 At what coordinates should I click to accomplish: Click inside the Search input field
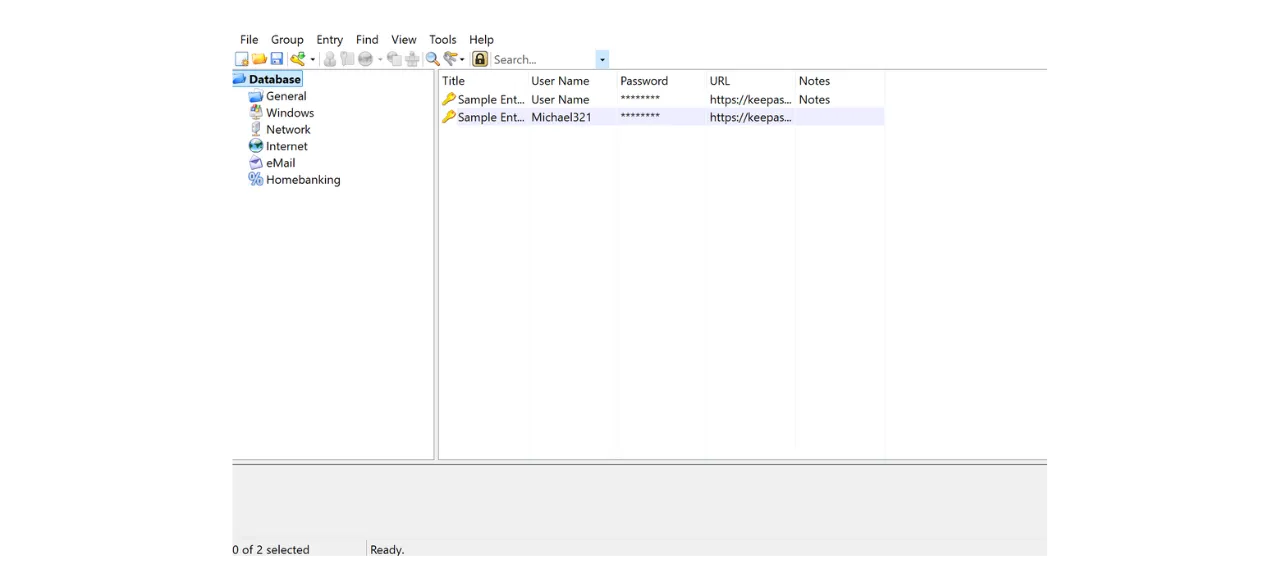[540, 59]
